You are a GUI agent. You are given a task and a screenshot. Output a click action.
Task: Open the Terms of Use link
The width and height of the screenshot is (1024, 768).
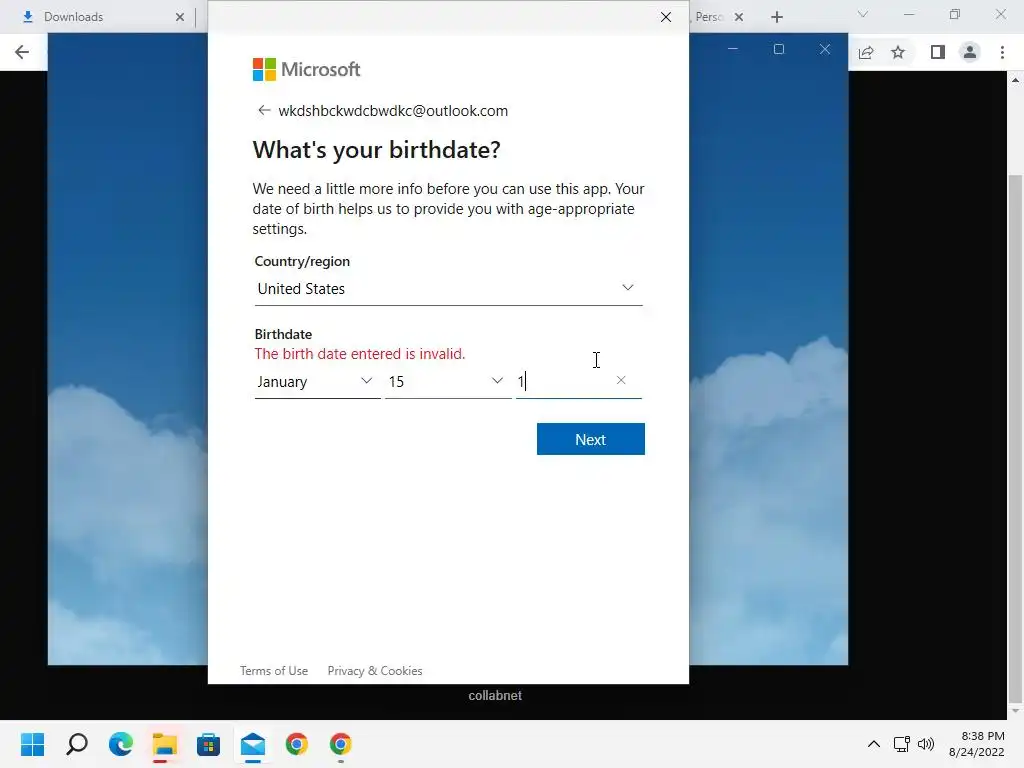274,671
